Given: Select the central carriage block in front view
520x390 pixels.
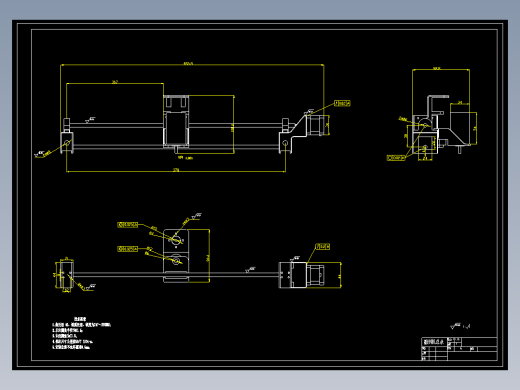Looking at the screenshot, I should click(176, 121).
